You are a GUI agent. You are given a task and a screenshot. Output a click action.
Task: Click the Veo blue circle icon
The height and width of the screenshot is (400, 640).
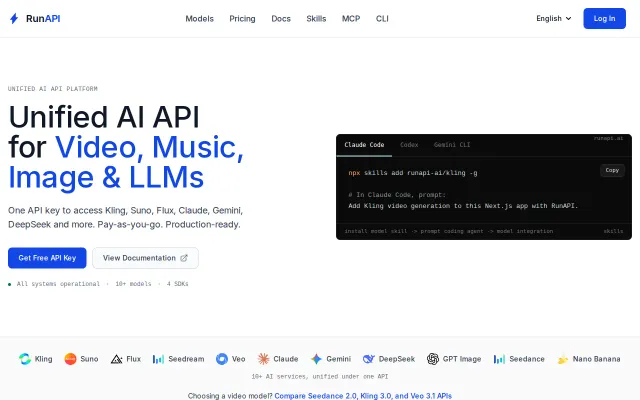(x=222, y=359)
